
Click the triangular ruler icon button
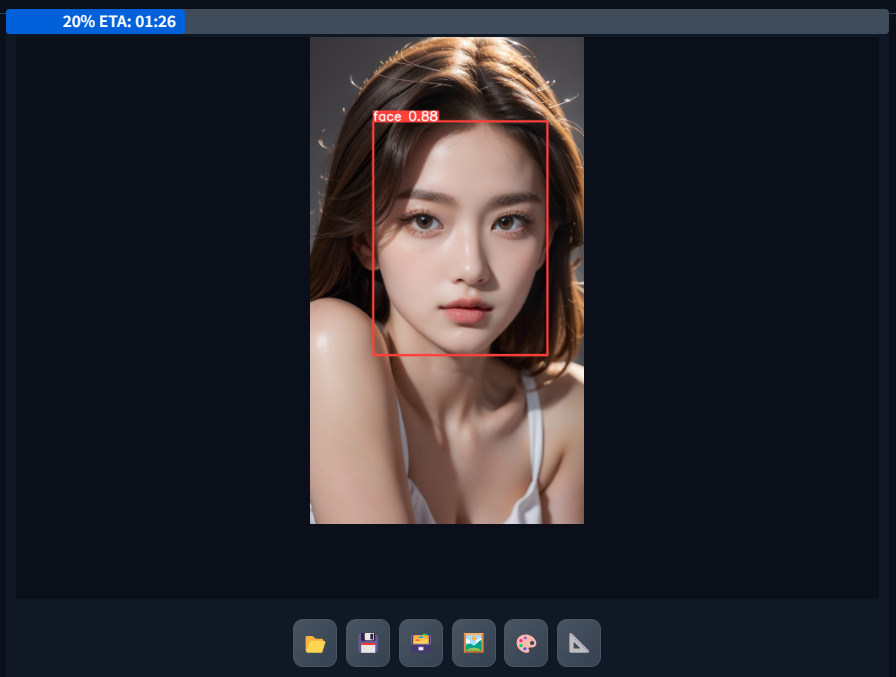coord(579,643)
